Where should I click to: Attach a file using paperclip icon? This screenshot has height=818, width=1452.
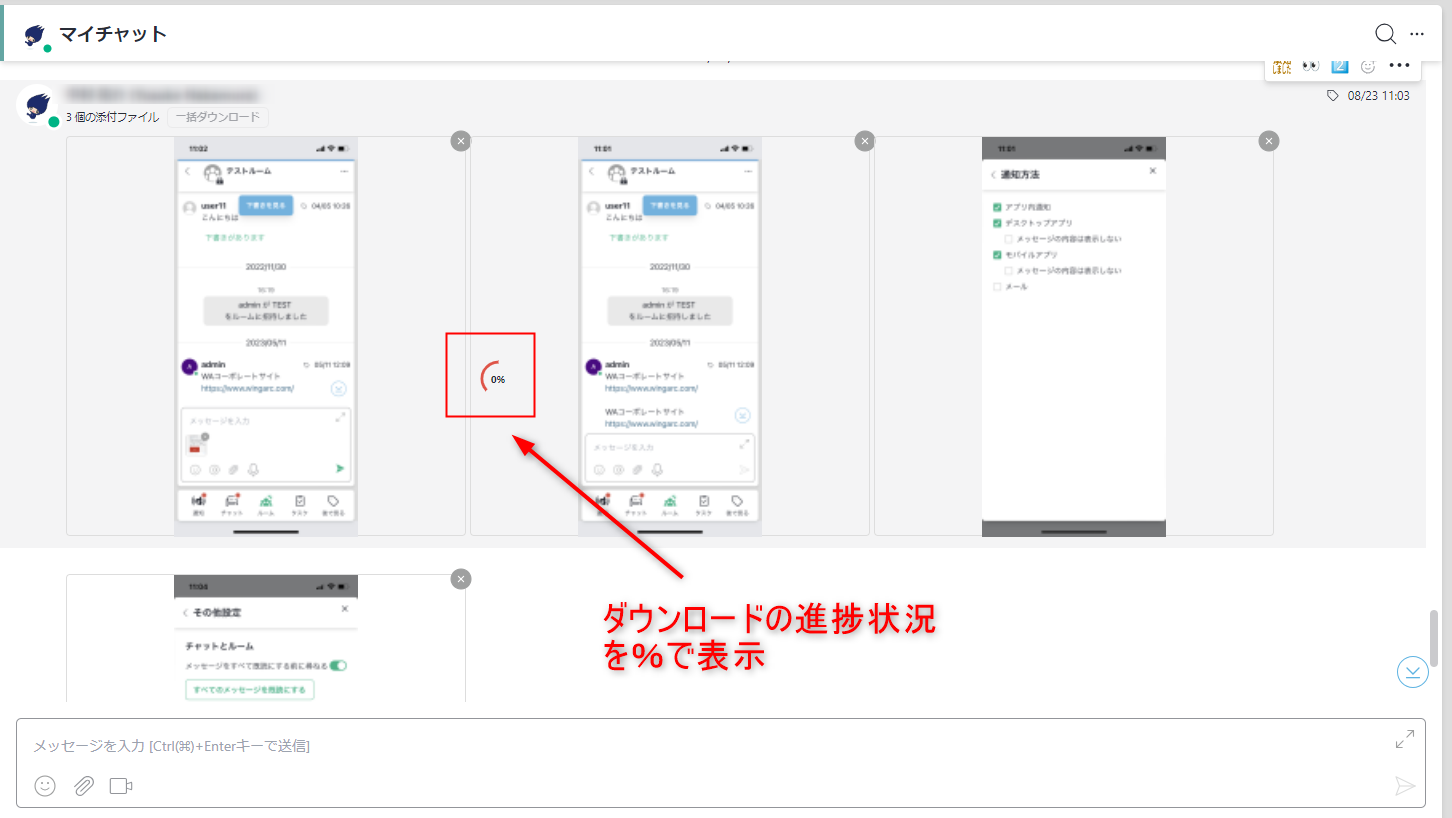(84, 786)
